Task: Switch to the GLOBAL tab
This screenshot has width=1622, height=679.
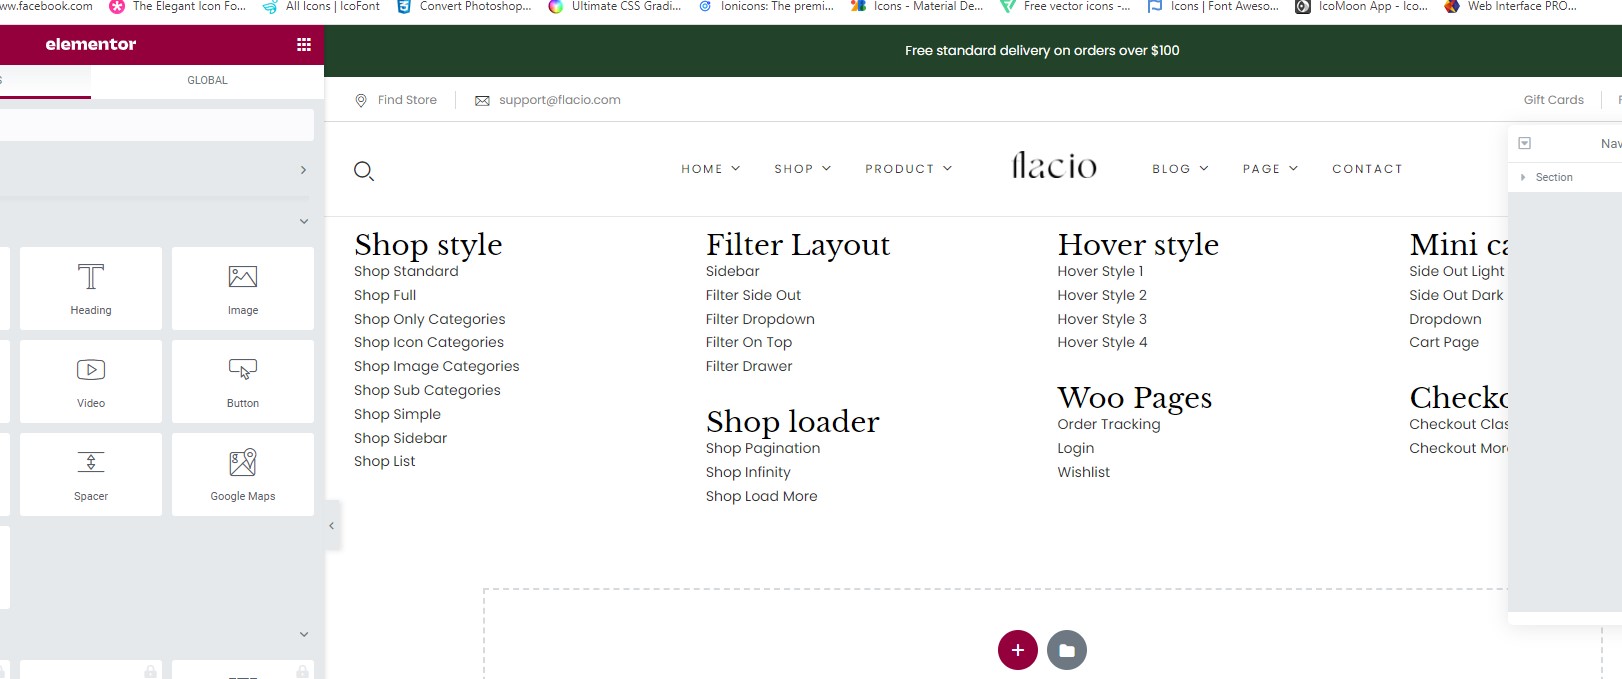Action: point(207,80)
